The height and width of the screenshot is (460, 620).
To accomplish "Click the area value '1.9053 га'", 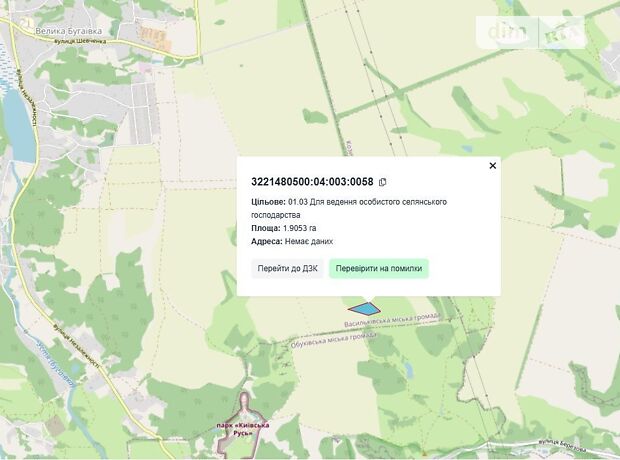I will click(299, 228).
